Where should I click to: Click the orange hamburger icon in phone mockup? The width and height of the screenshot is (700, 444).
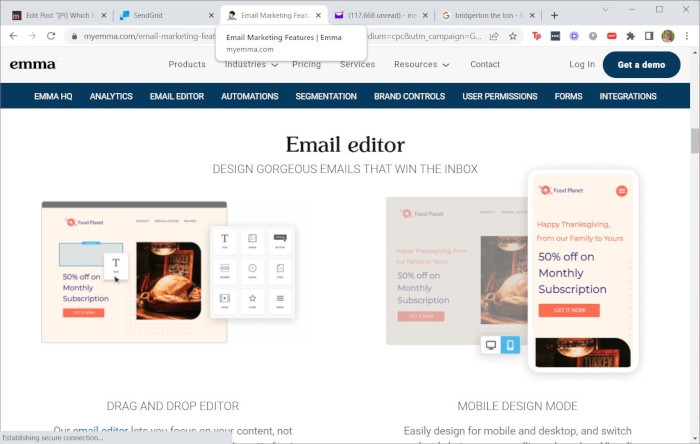click(621, 191)
